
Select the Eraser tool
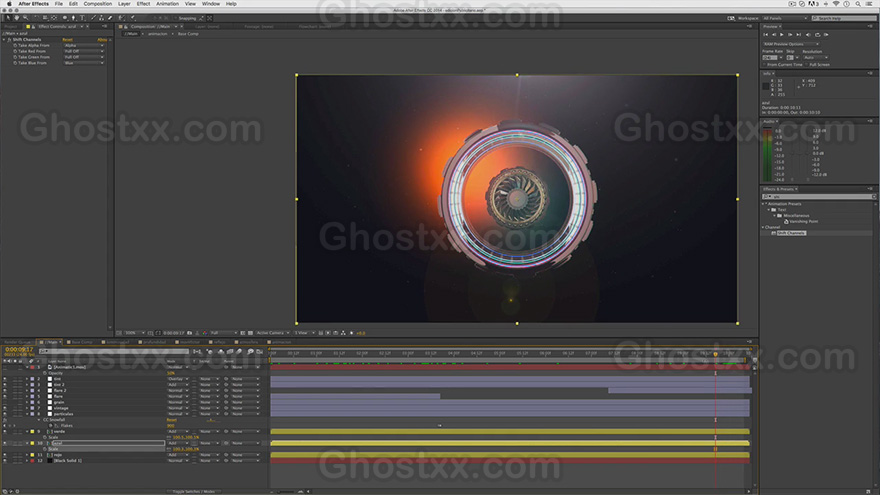(109, 18)
